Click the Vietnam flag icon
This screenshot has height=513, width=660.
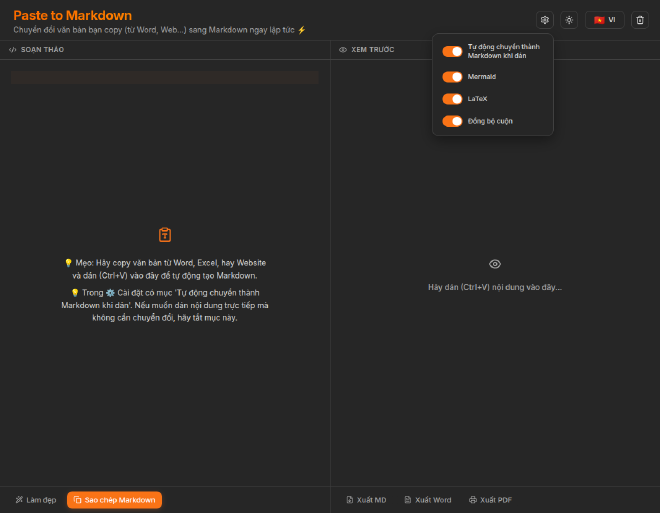coord(599,20)
